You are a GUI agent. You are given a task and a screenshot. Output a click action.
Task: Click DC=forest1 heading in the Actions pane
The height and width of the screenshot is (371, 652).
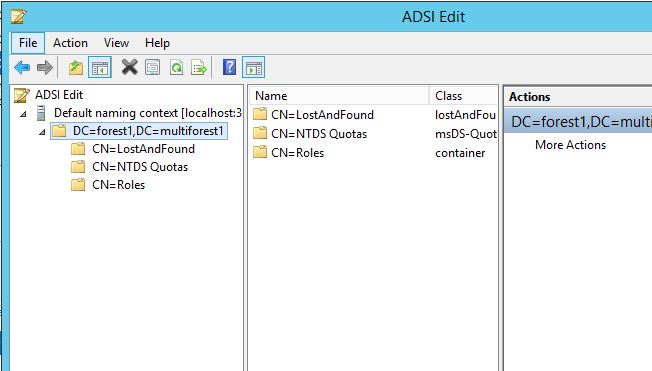click(578, 122)
